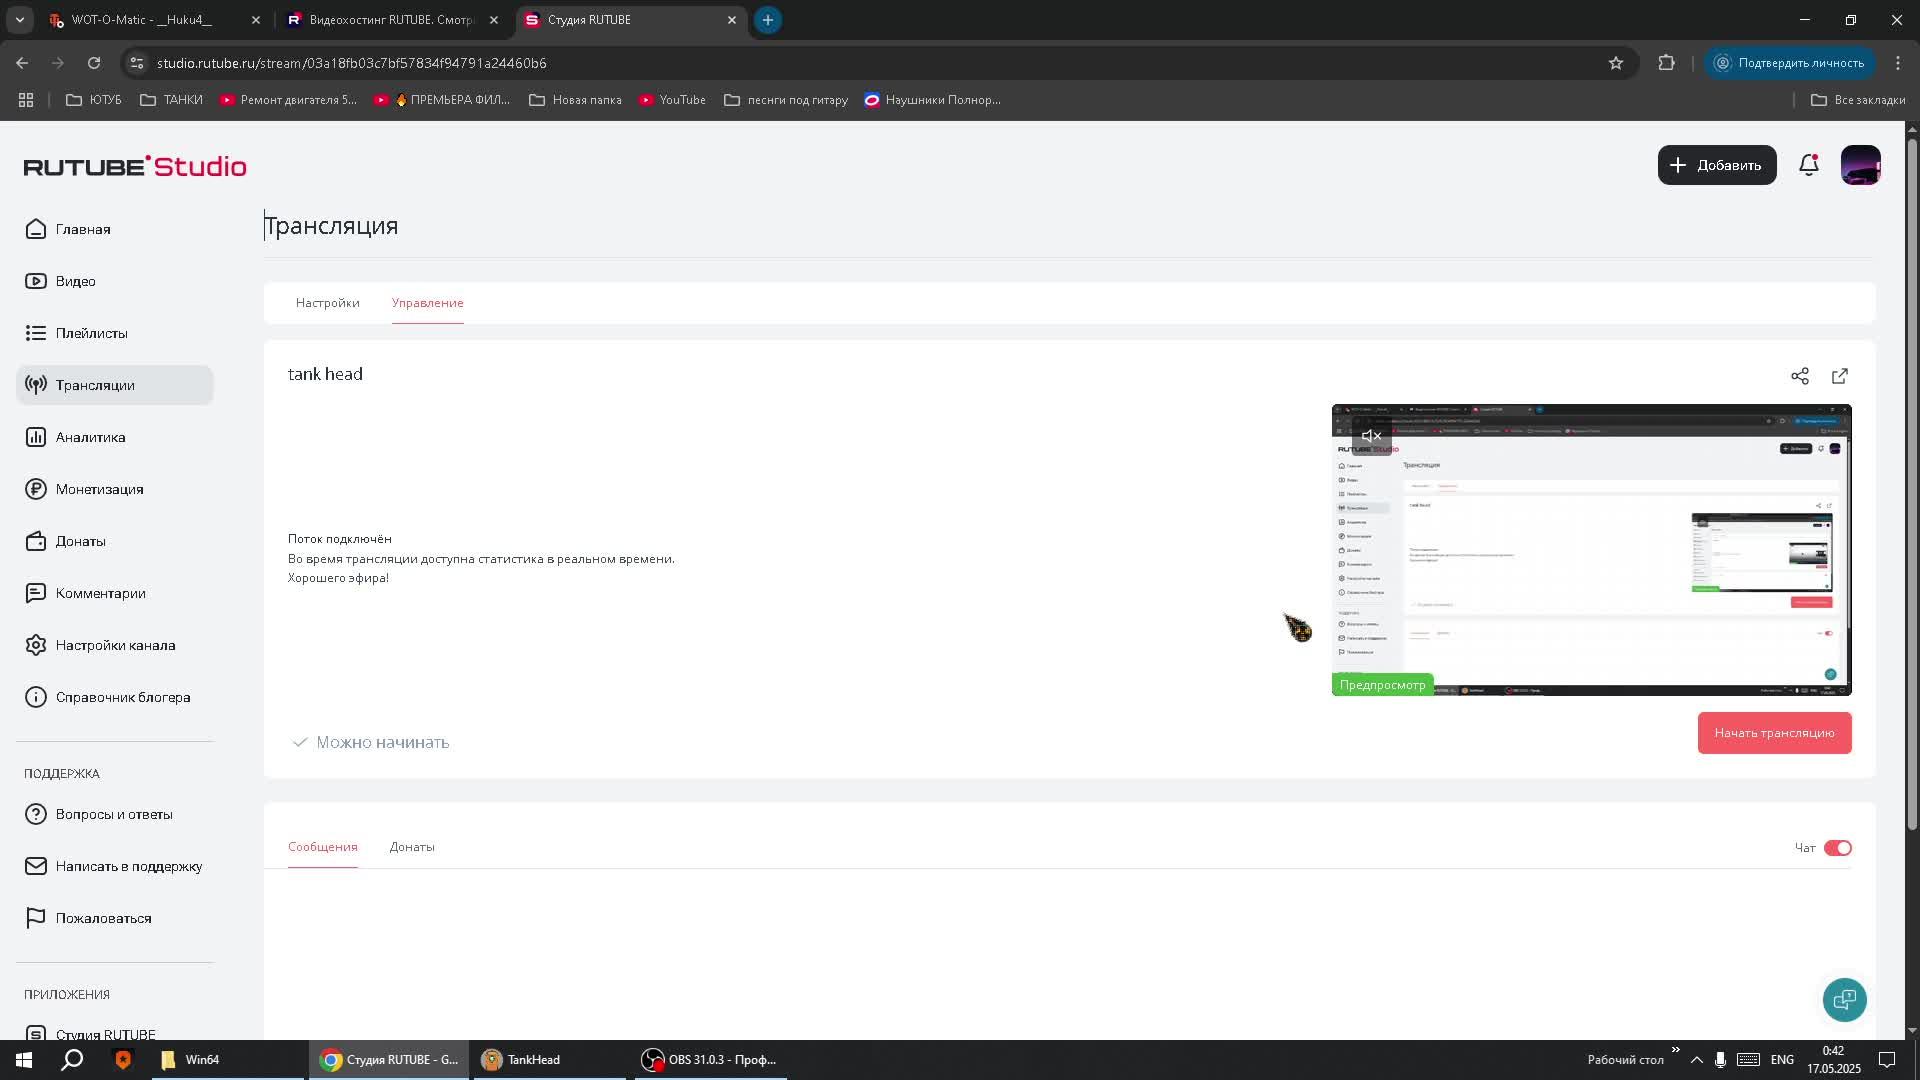Toggle the Чат switch
This screenshot has height=1080, width=1920.
click(x=1838, y=848)
